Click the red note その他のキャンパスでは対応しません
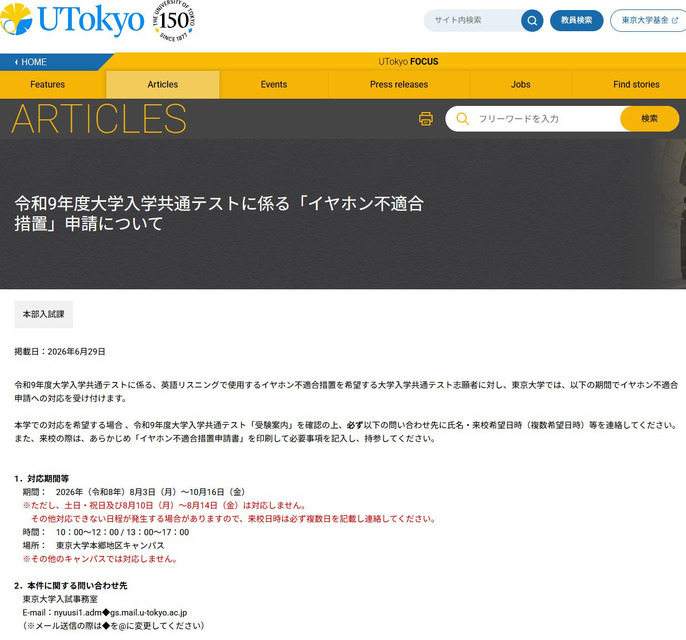The width and height of the screenshot is (686, 640). (100, 559)
